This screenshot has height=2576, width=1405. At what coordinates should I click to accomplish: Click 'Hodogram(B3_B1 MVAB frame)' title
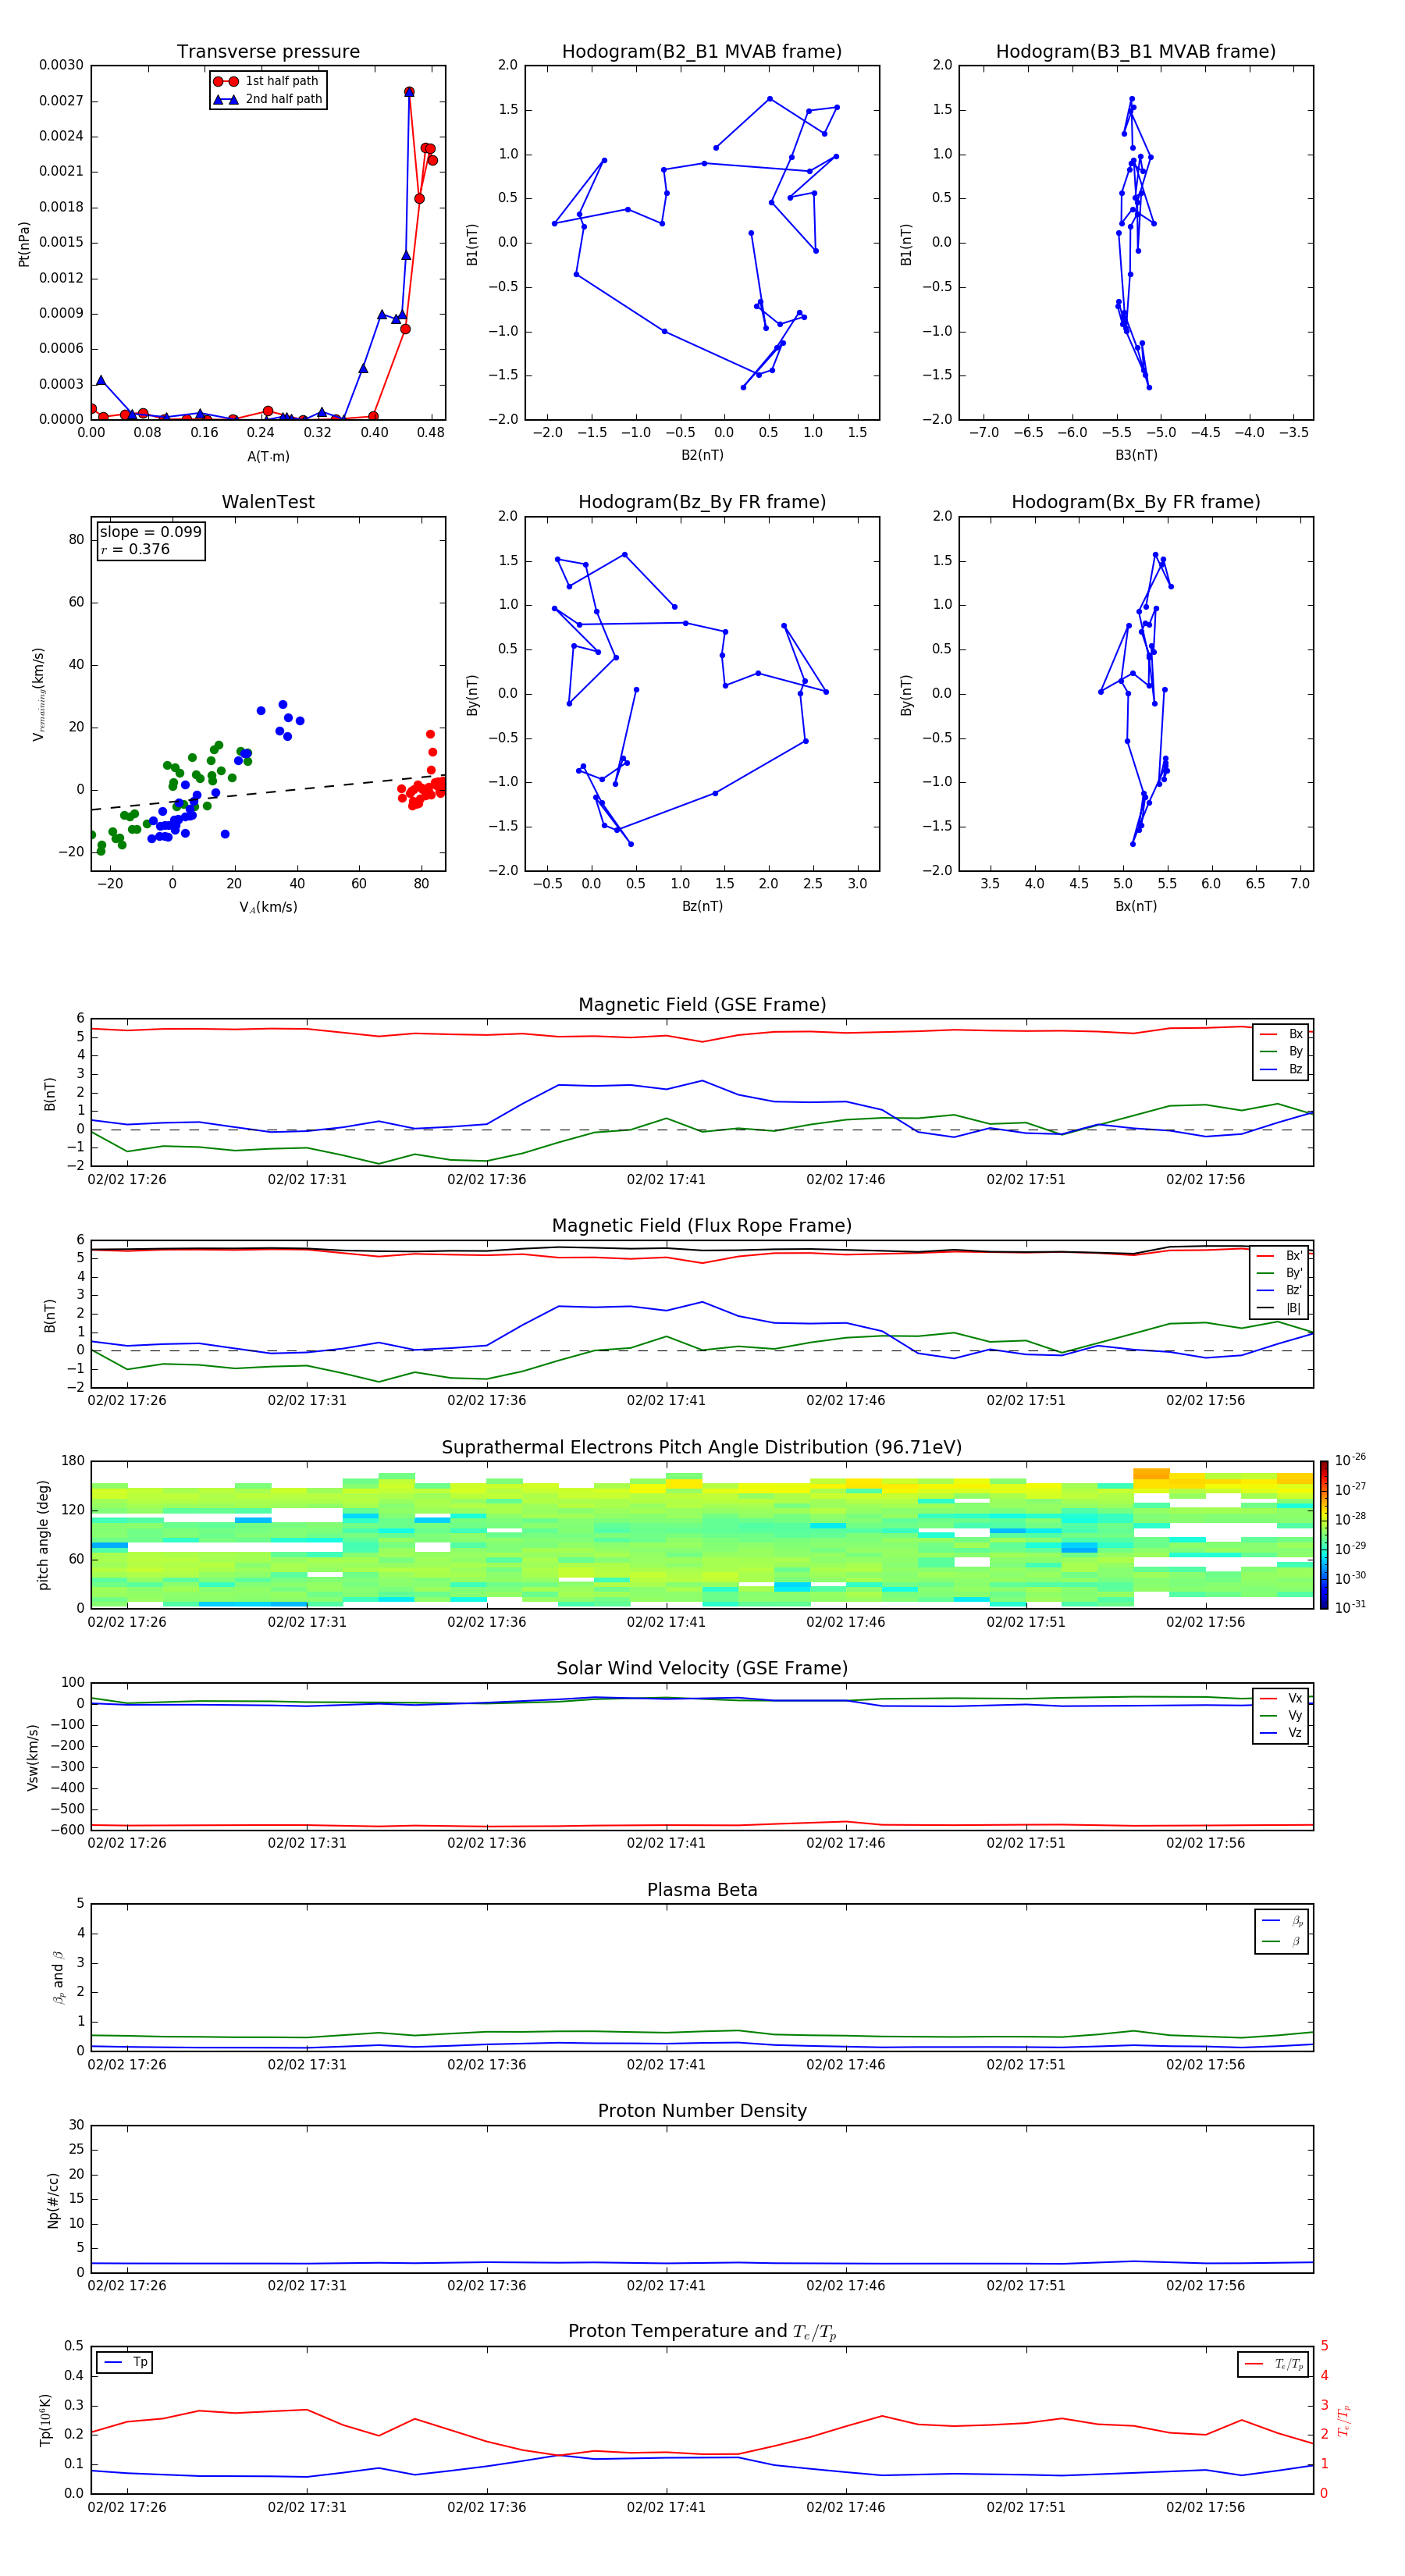pyautogui.click(x=1136, y=51)
